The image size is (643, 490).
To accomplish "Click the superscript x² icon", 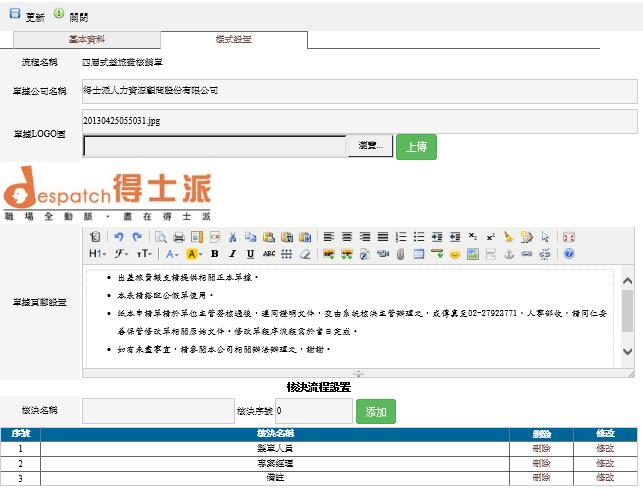I will coord(491,237).
